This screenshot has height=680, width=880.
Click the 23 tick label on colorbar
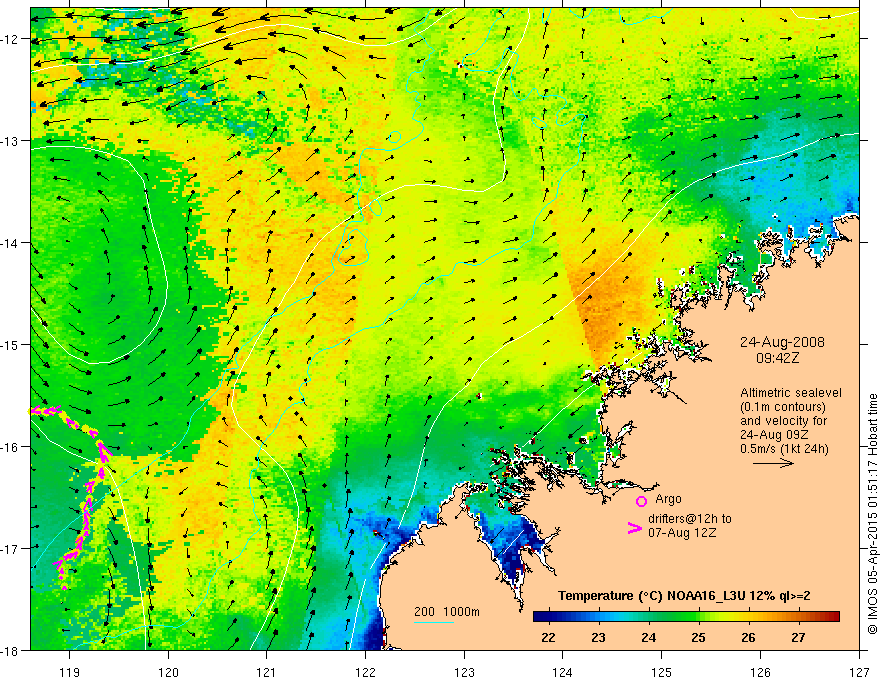pos(598,637)
